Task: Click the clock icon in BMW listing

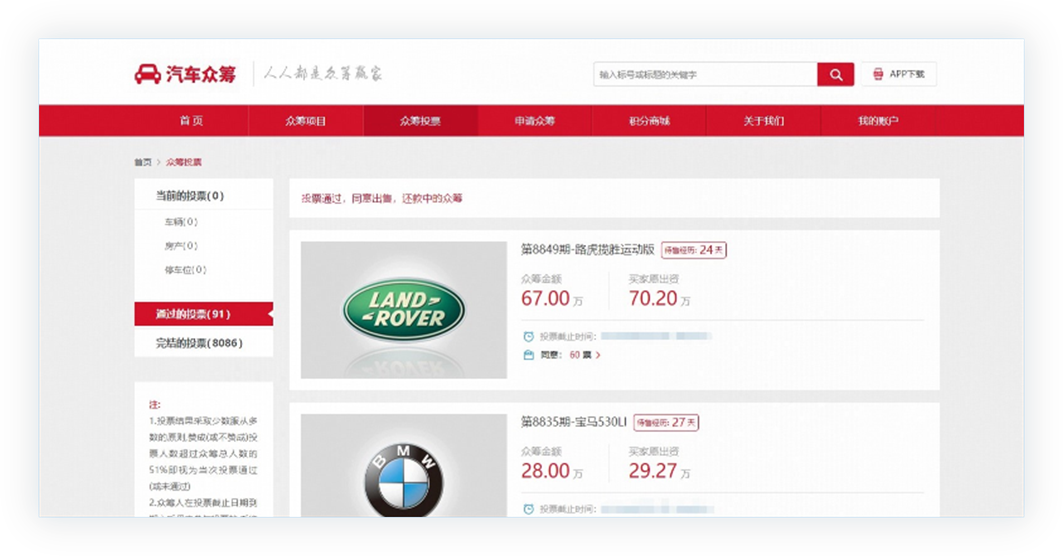Action: [528, 509]
